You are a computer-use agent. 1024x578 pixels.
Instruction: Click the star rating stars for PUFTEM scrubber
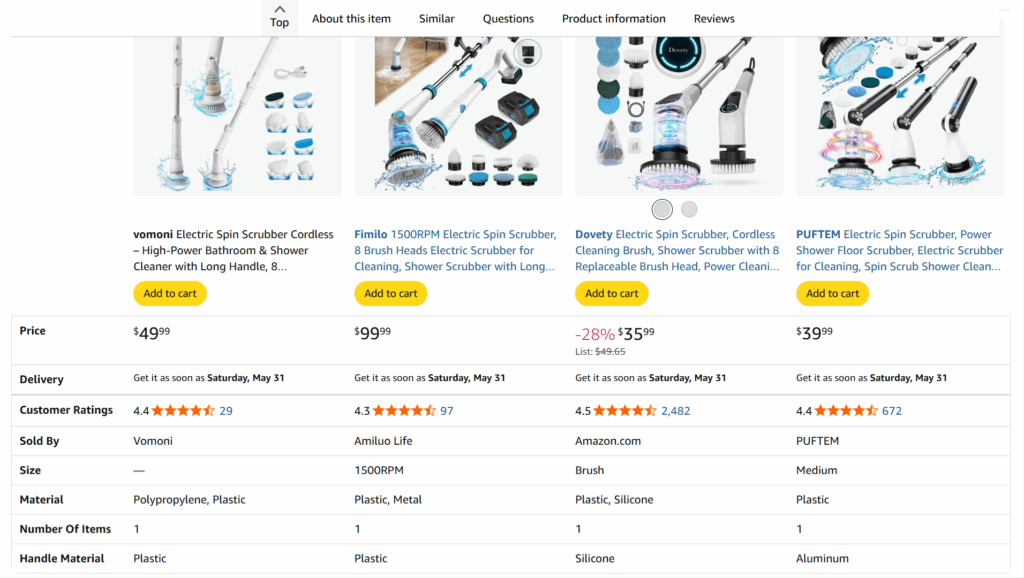845,410
